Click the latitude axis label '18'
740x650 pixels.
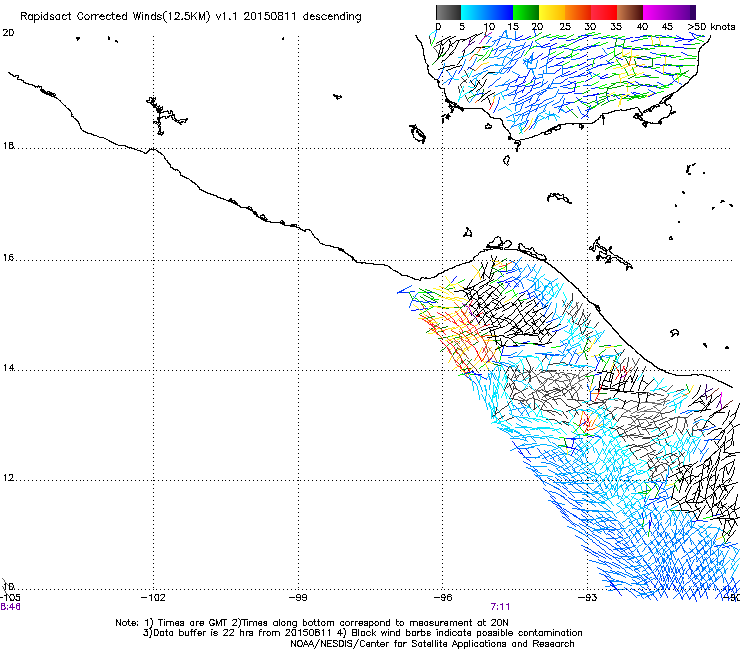8,146
